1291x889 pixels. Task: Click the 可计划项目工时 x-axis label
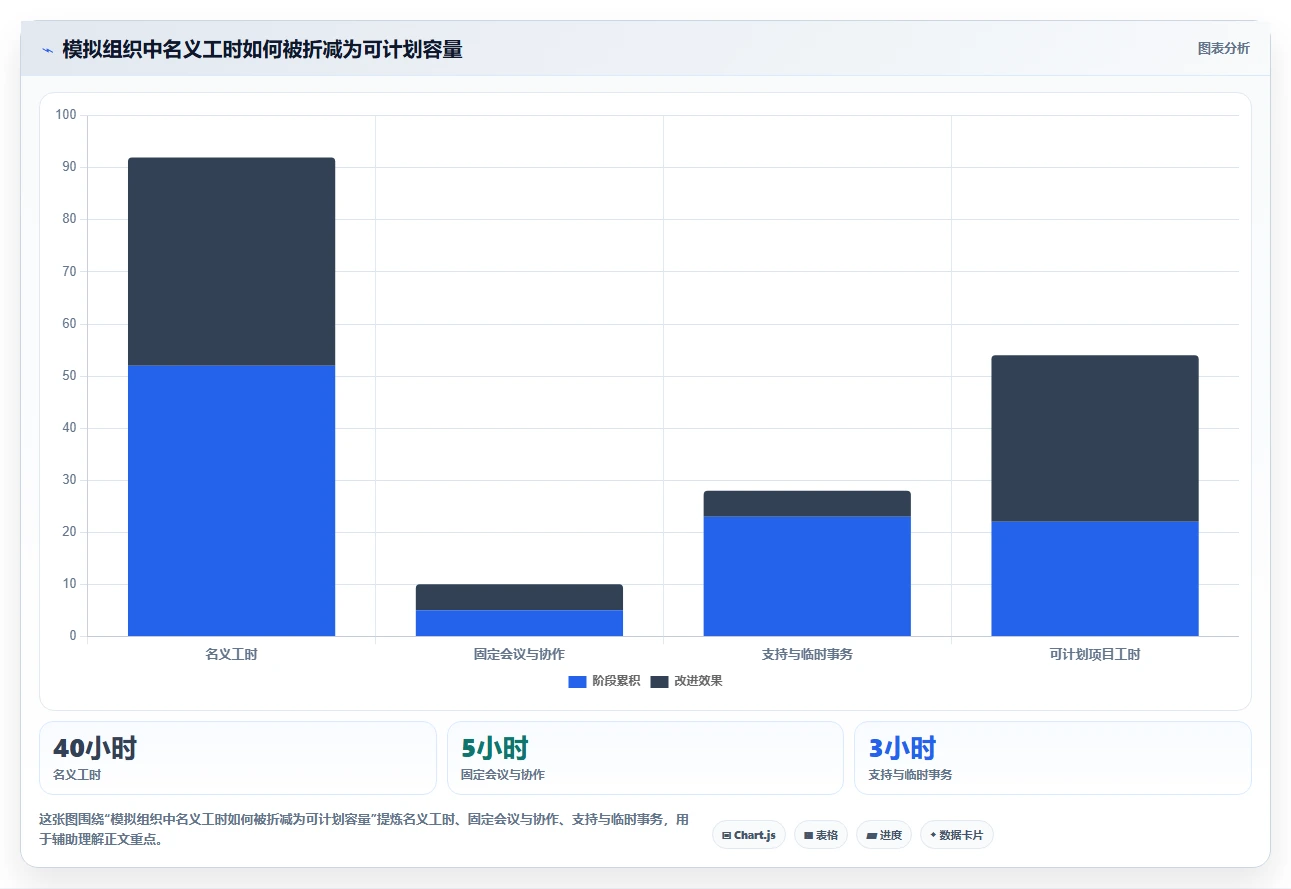click(1095, 655)
